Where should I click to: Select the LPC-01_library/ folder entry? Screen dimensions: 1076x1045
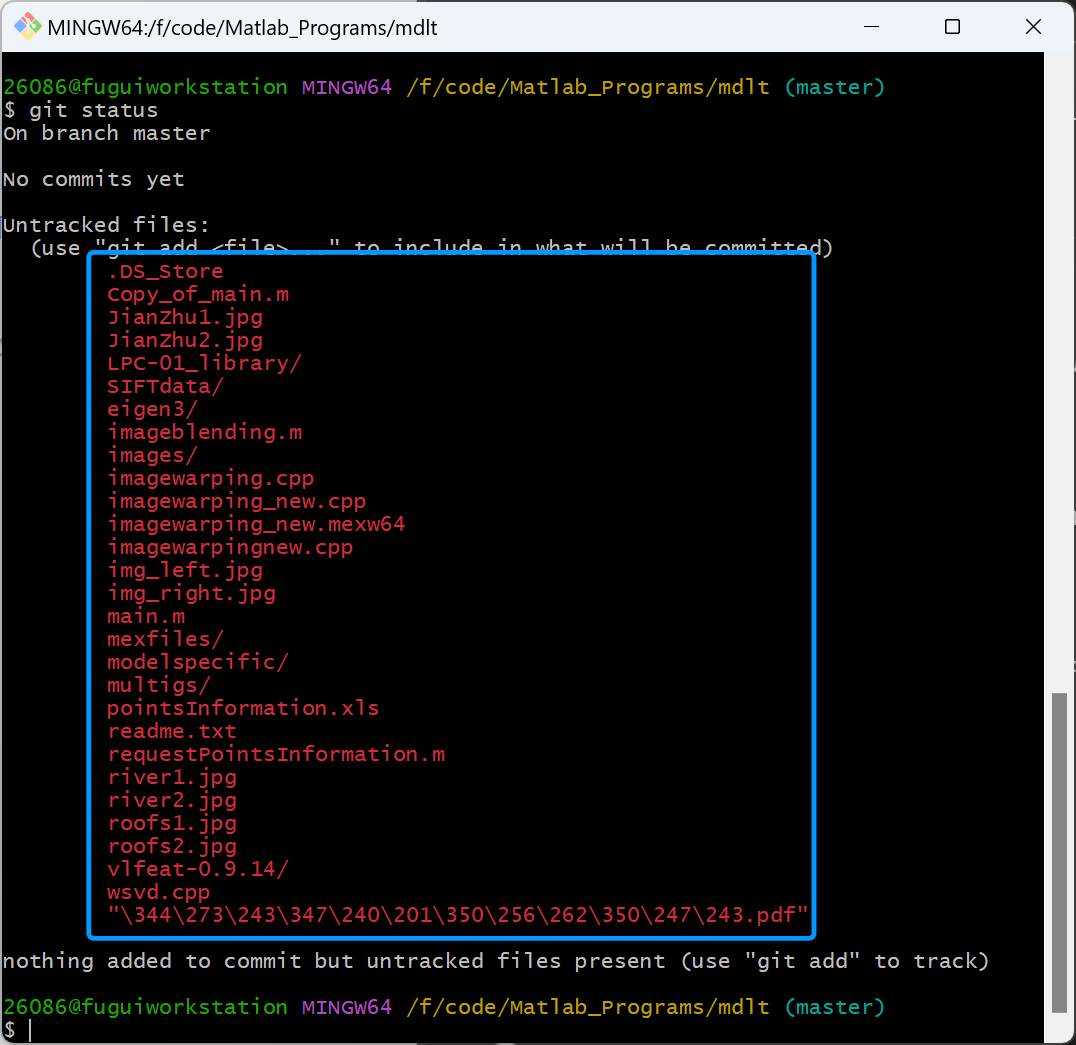(204, 363)
